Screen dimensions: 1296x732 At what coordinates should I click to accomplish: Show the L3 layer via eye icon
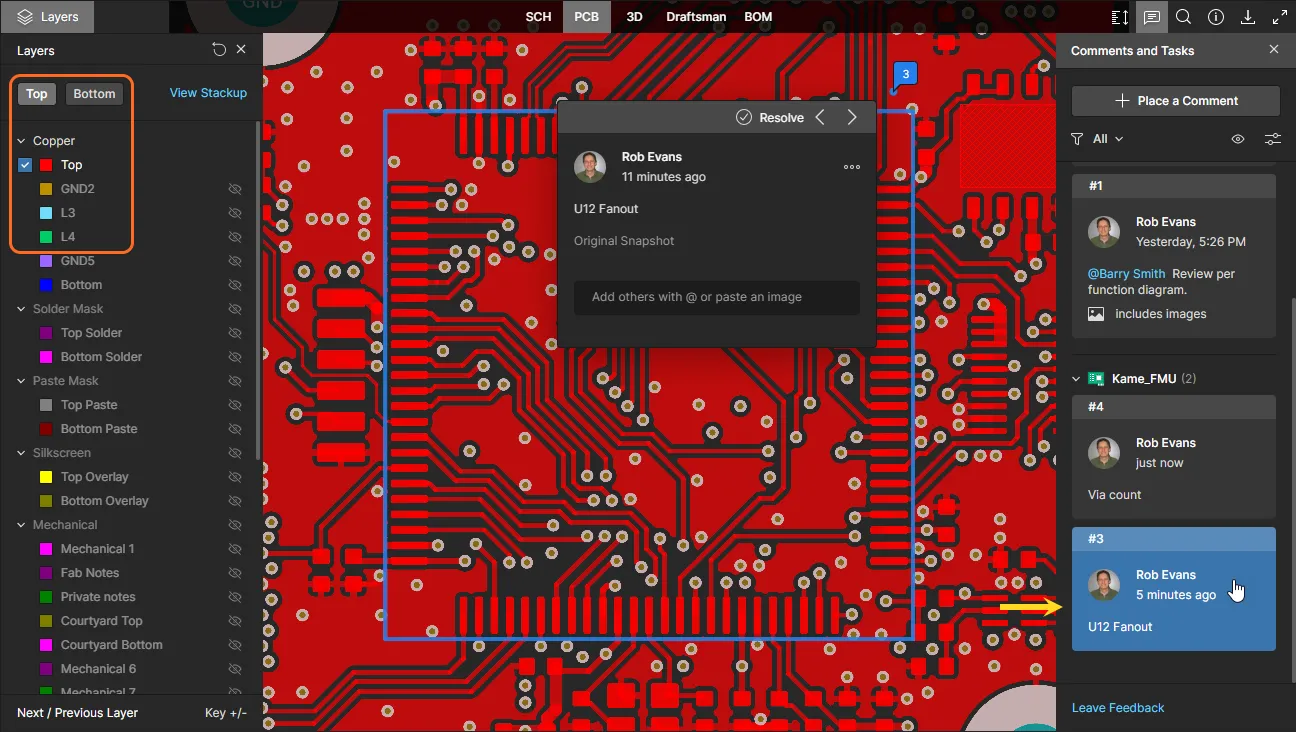coord(235,213)
